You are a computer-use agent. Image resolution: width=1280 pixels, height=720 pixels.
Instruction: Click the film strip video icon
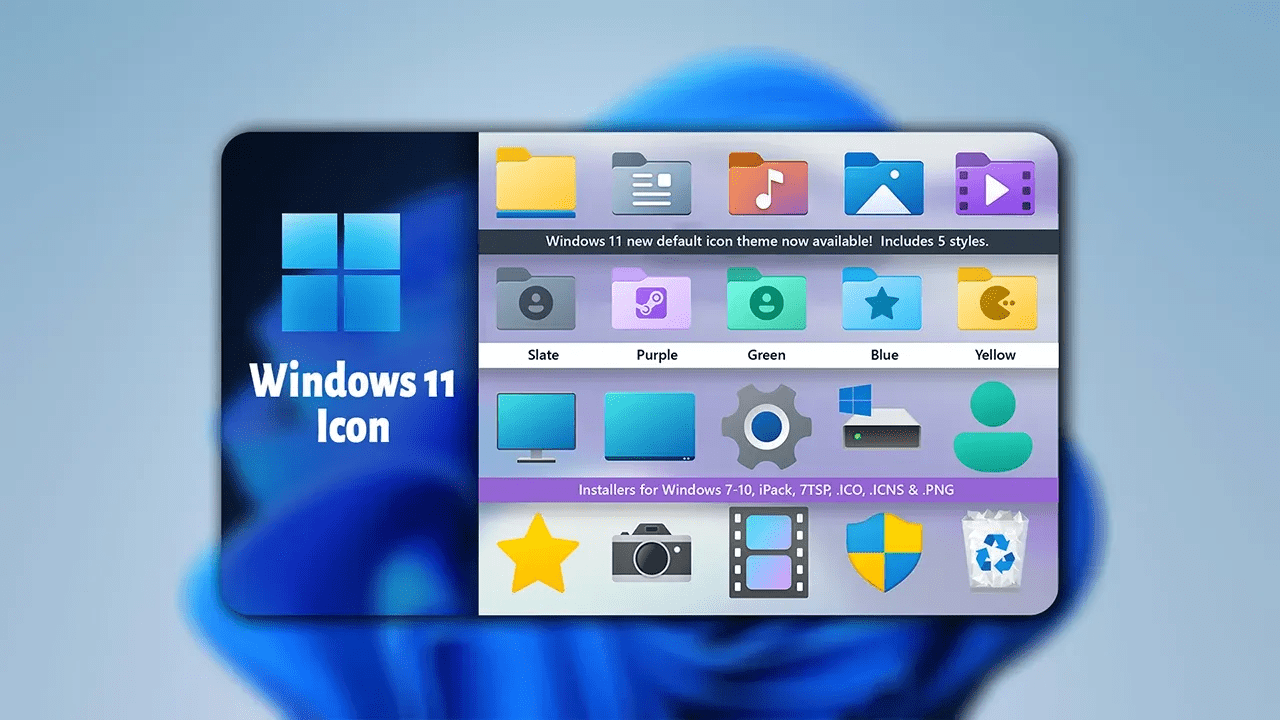tap(768, 552)
